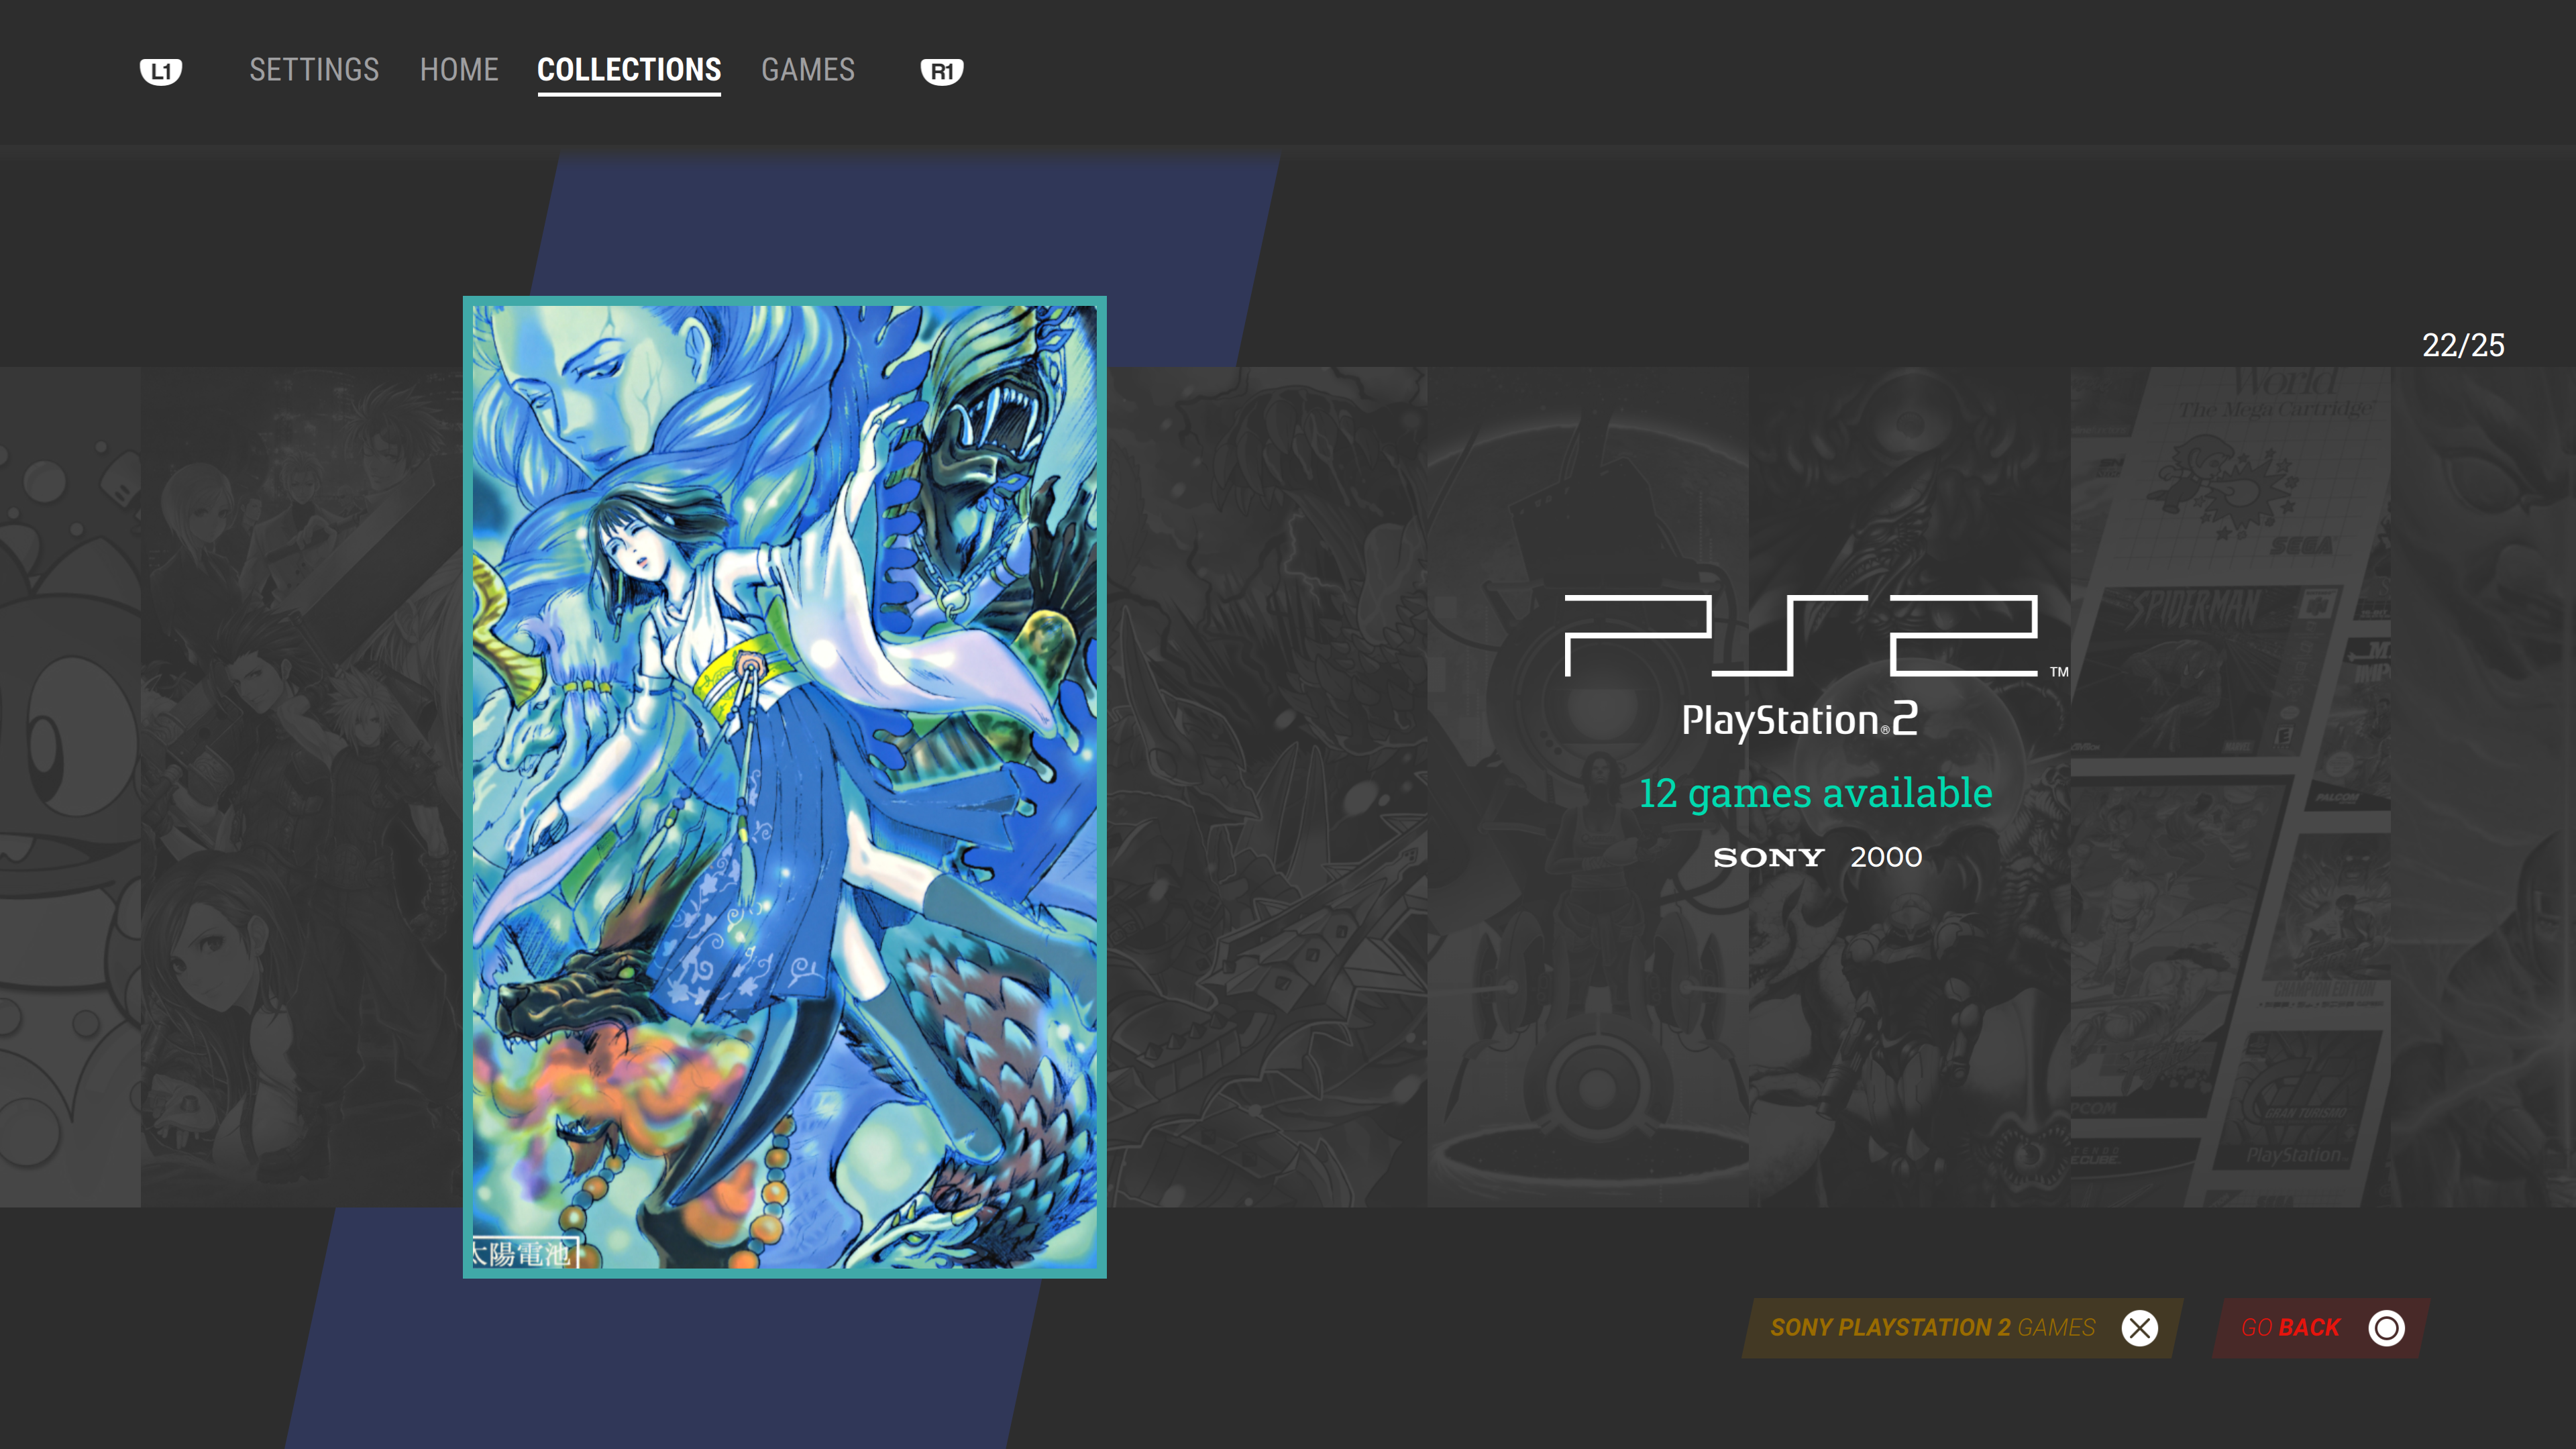Click the X cross button icon
The height and width of the screenshot is (1449, 2576).
tap(2139, 1328)
